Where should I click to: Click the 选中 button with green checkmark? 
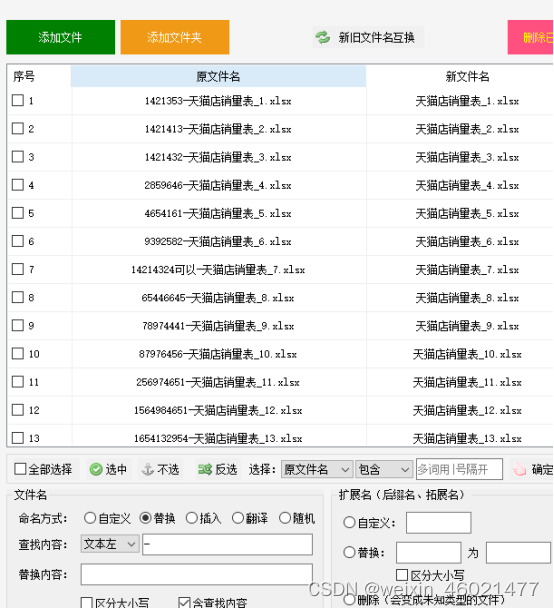pyautogui.click(x=109, y=470)
